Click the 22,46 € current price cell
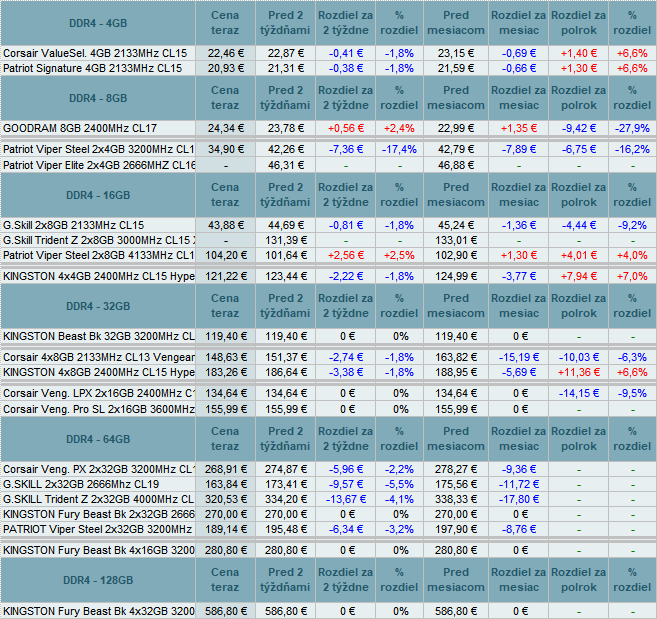This screenshot has height=619, width=657. coord(225,54)
